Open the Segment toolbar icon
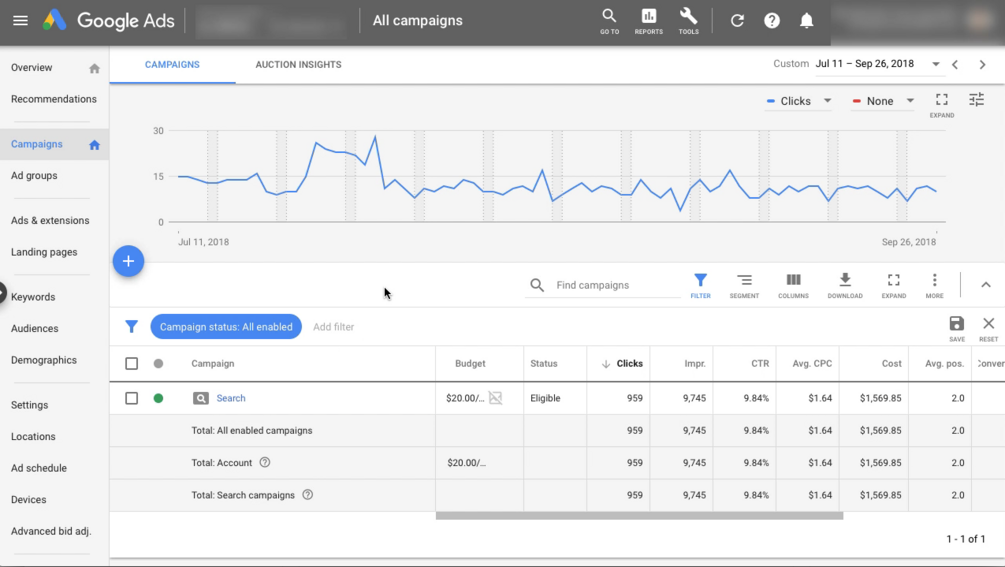This screenshot has height=567, width=1005. [744, 286]
